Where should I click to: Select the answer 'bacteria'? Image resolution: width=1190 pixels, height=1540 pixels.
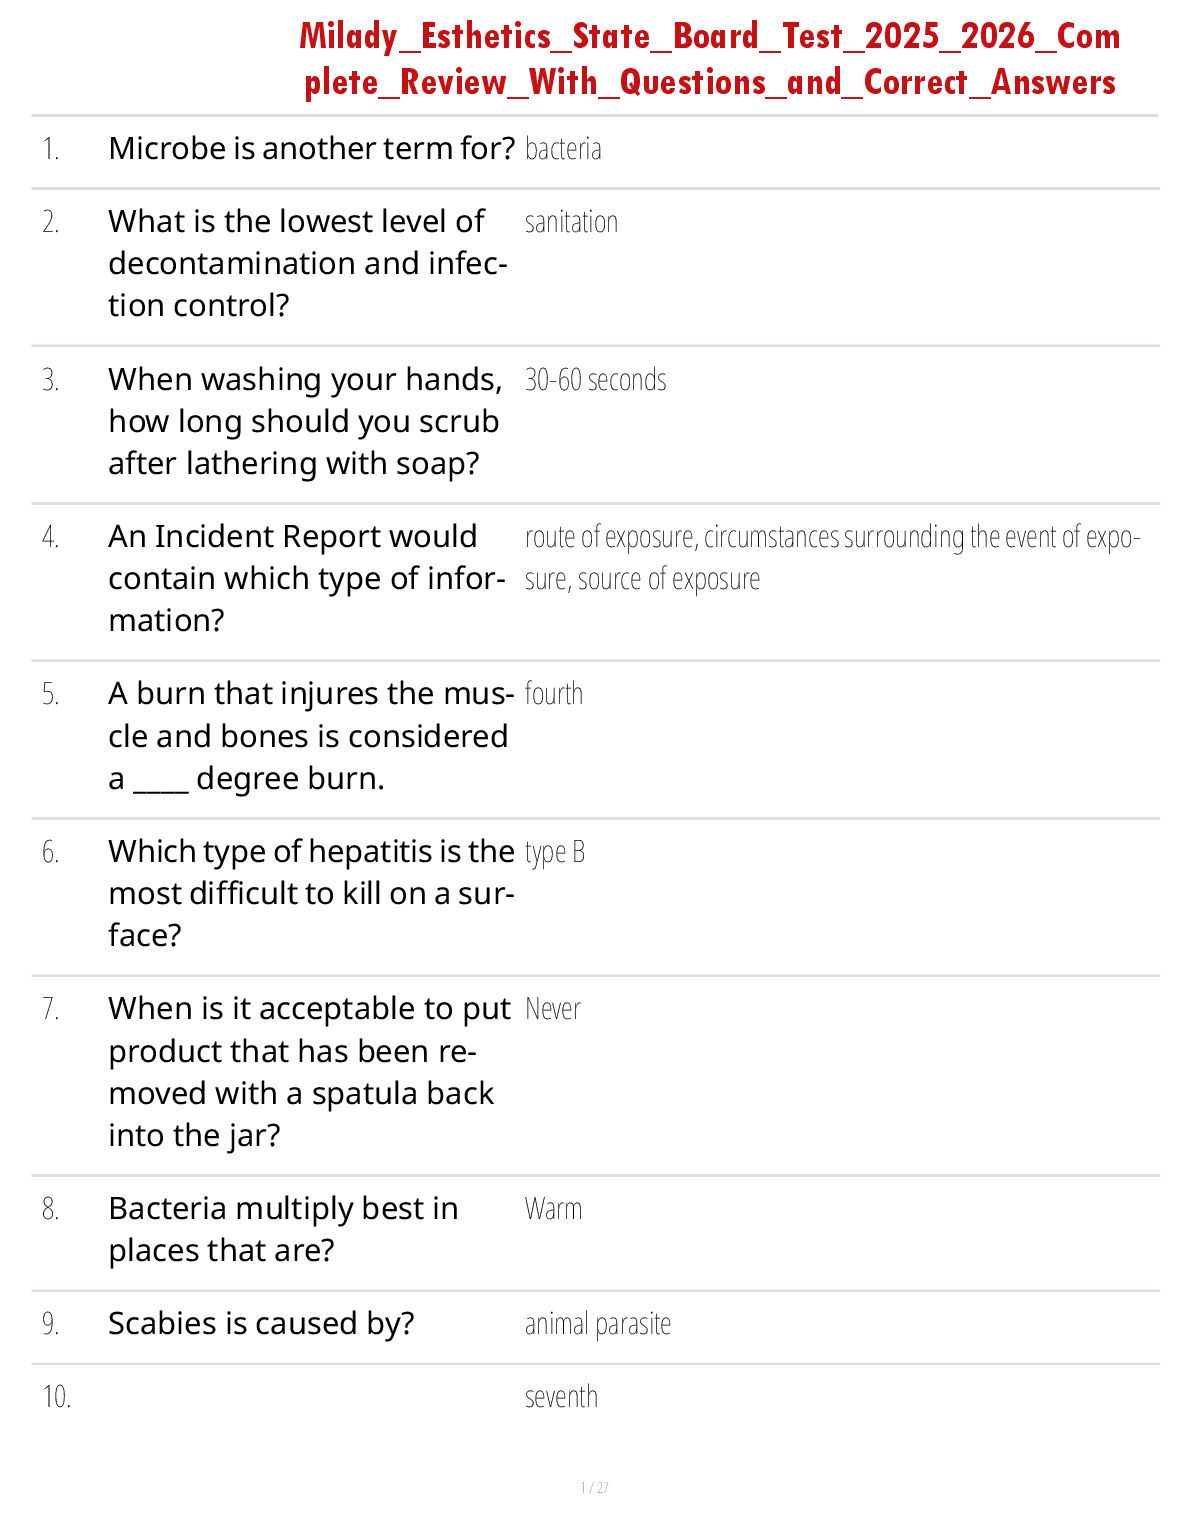click(x=563, y=149)
